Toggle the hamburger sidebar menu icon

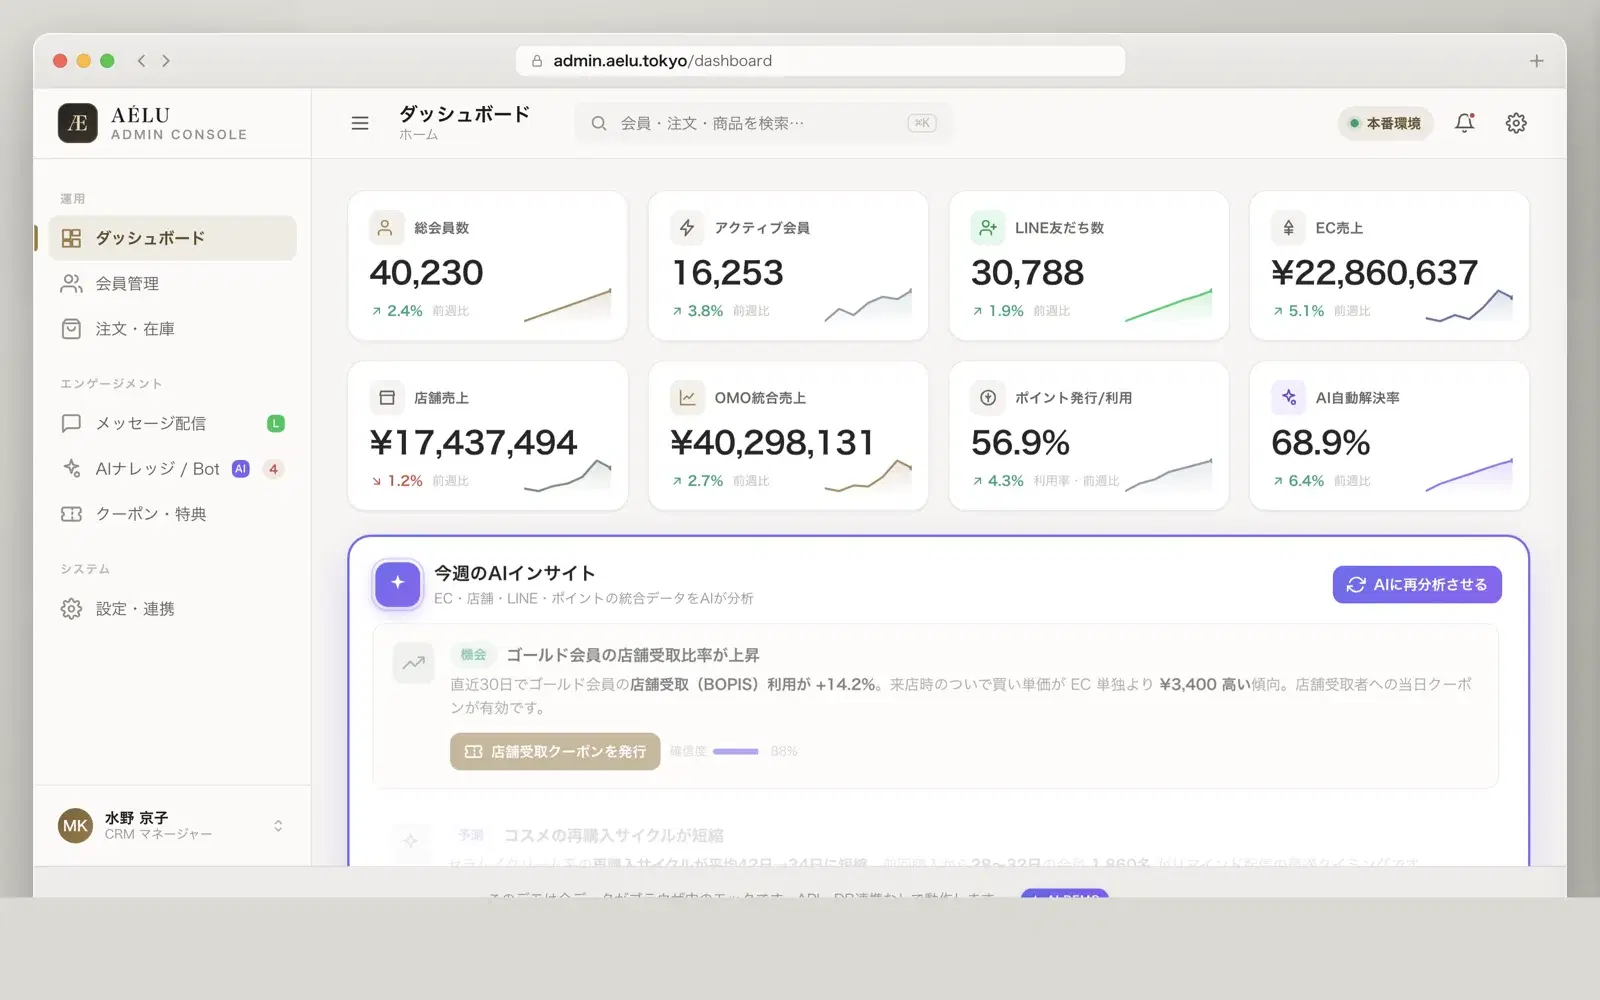coord(360,123)
